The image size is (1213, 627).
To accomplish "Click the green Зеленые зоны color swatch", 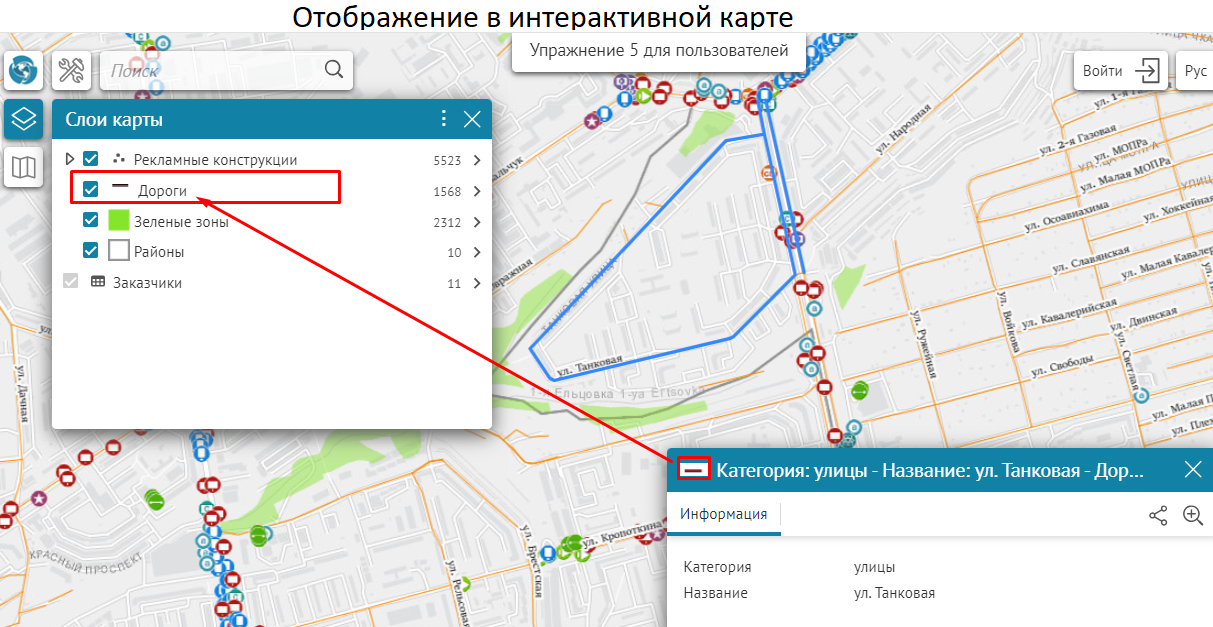I will 119,221.
